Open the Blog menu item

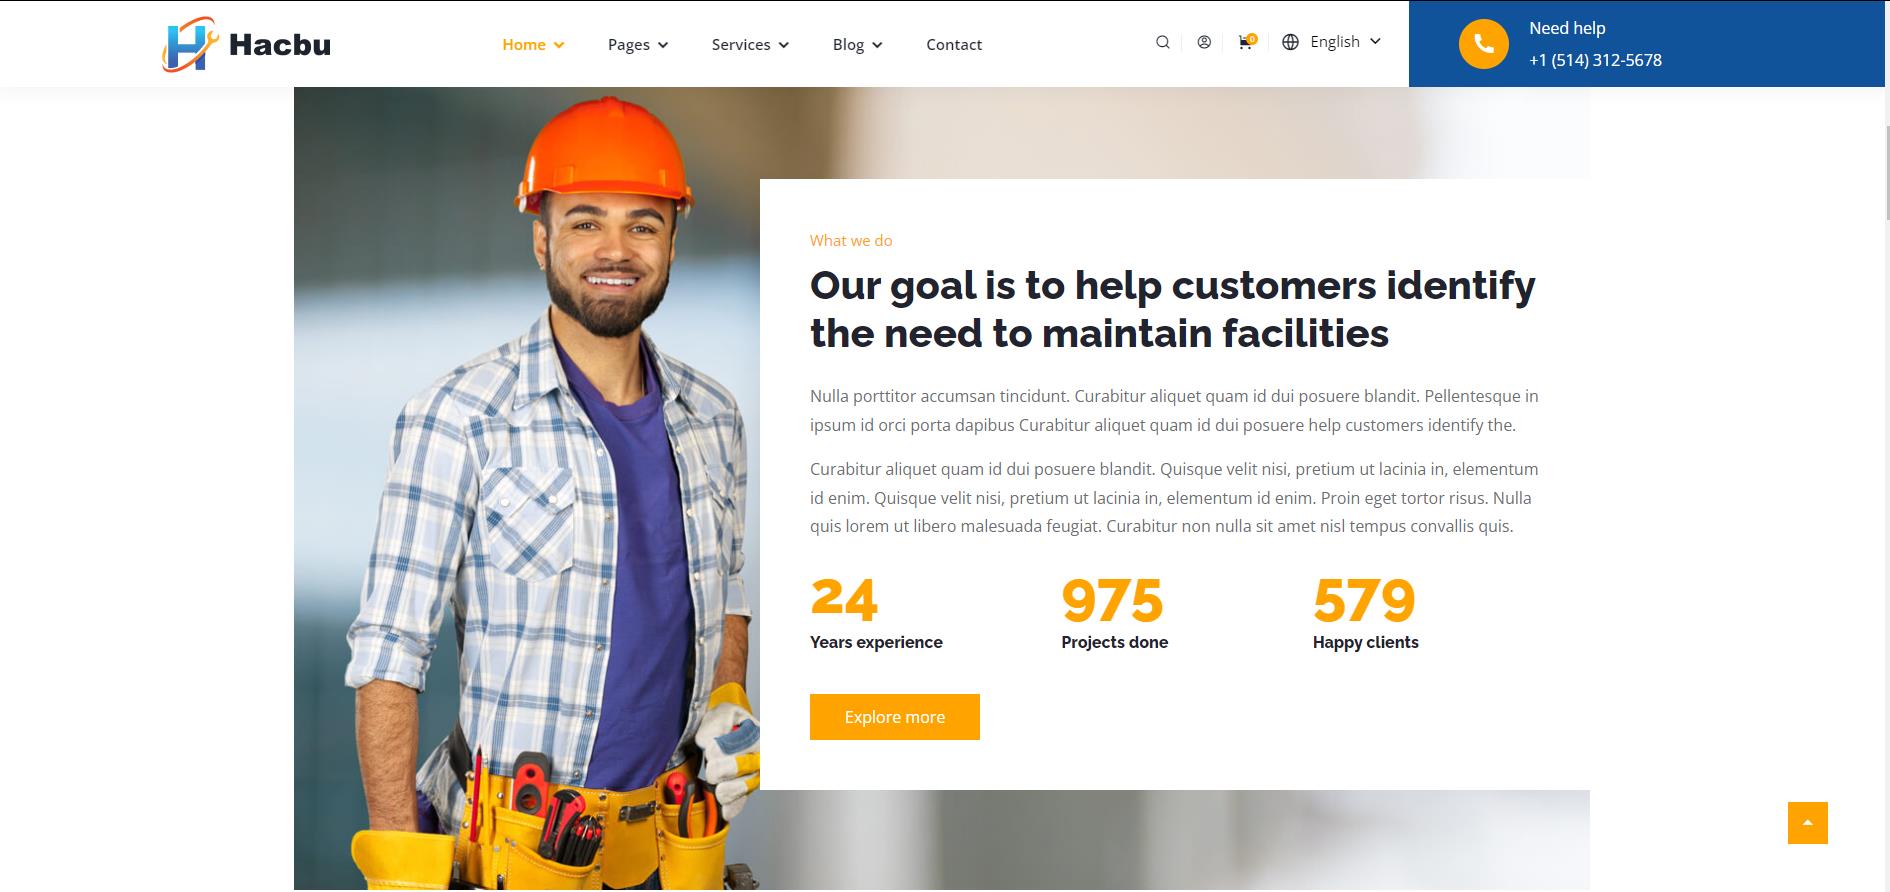857,44
